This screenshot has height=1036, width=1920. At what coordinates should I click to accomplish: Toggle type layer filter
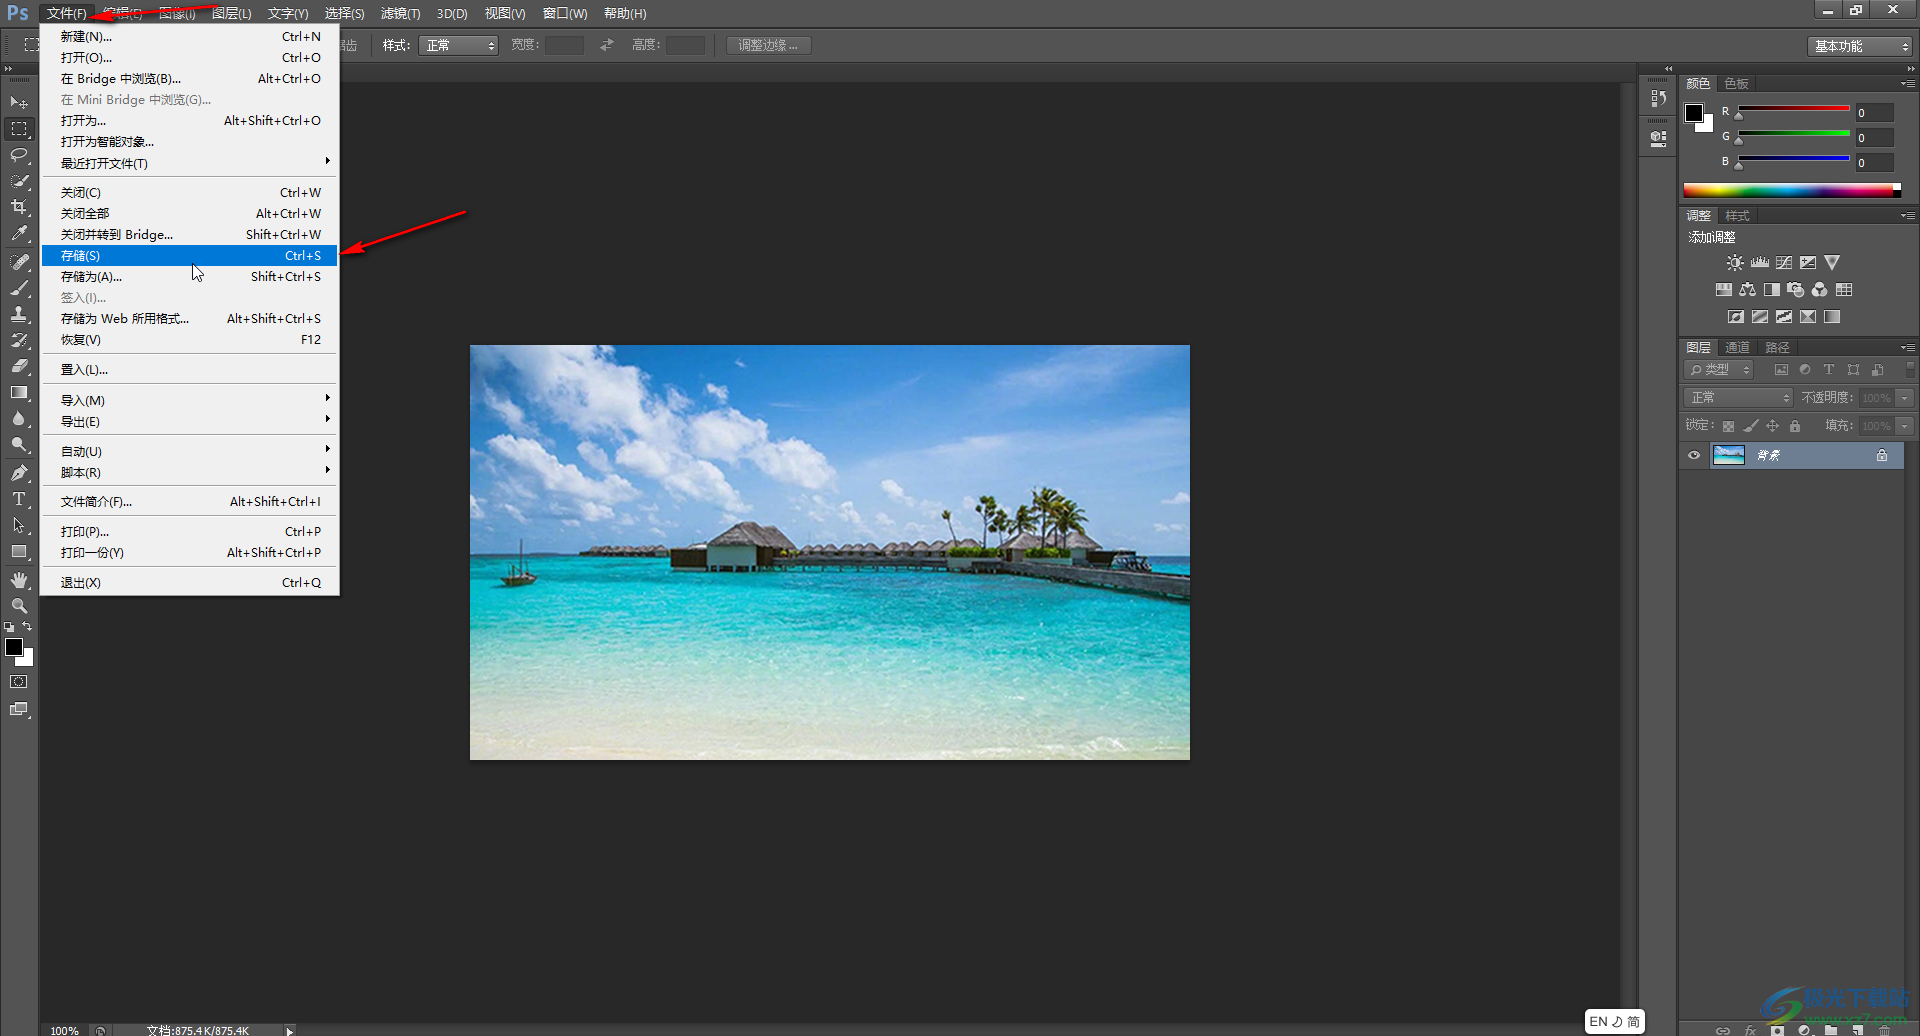click(1829, 370)
